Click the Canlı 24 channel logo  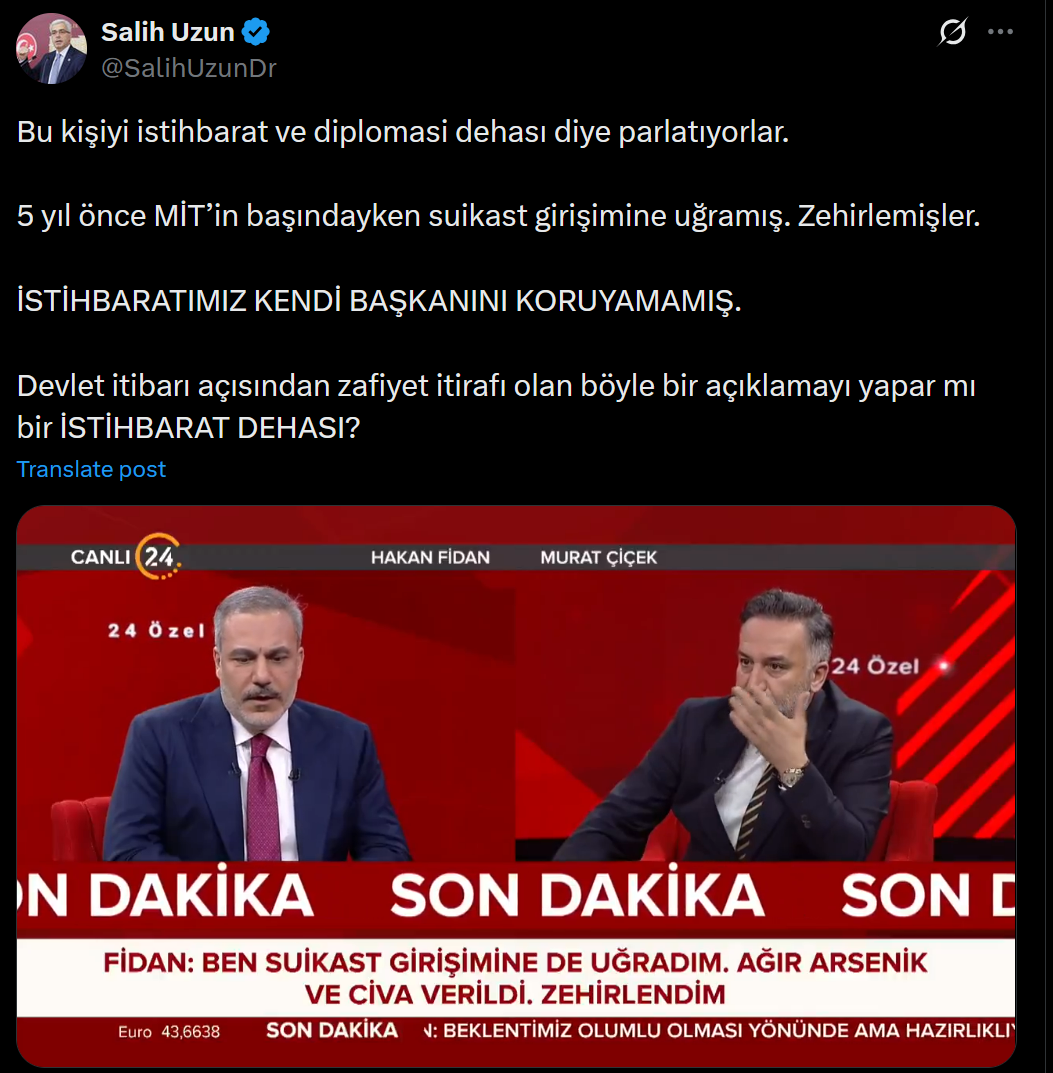coord(125,556)
